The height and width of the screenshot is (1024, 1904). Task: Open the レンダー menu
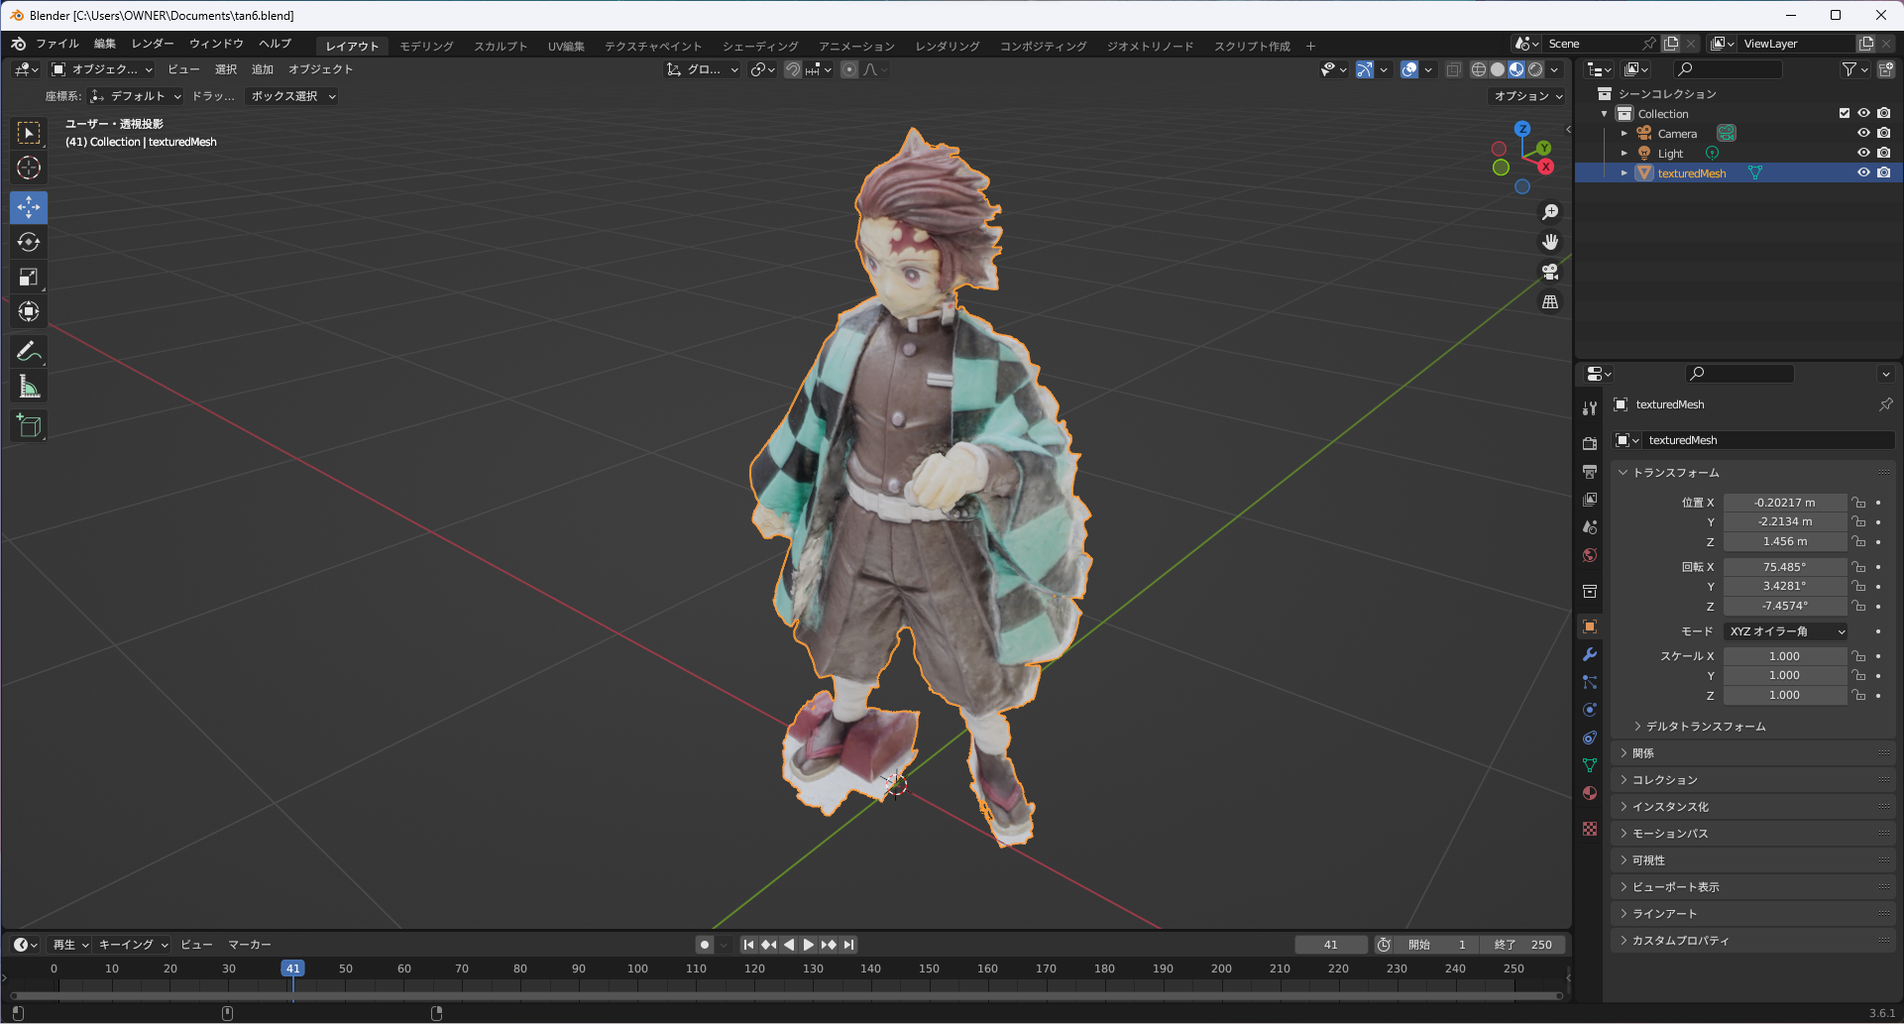tap(153, 44)
